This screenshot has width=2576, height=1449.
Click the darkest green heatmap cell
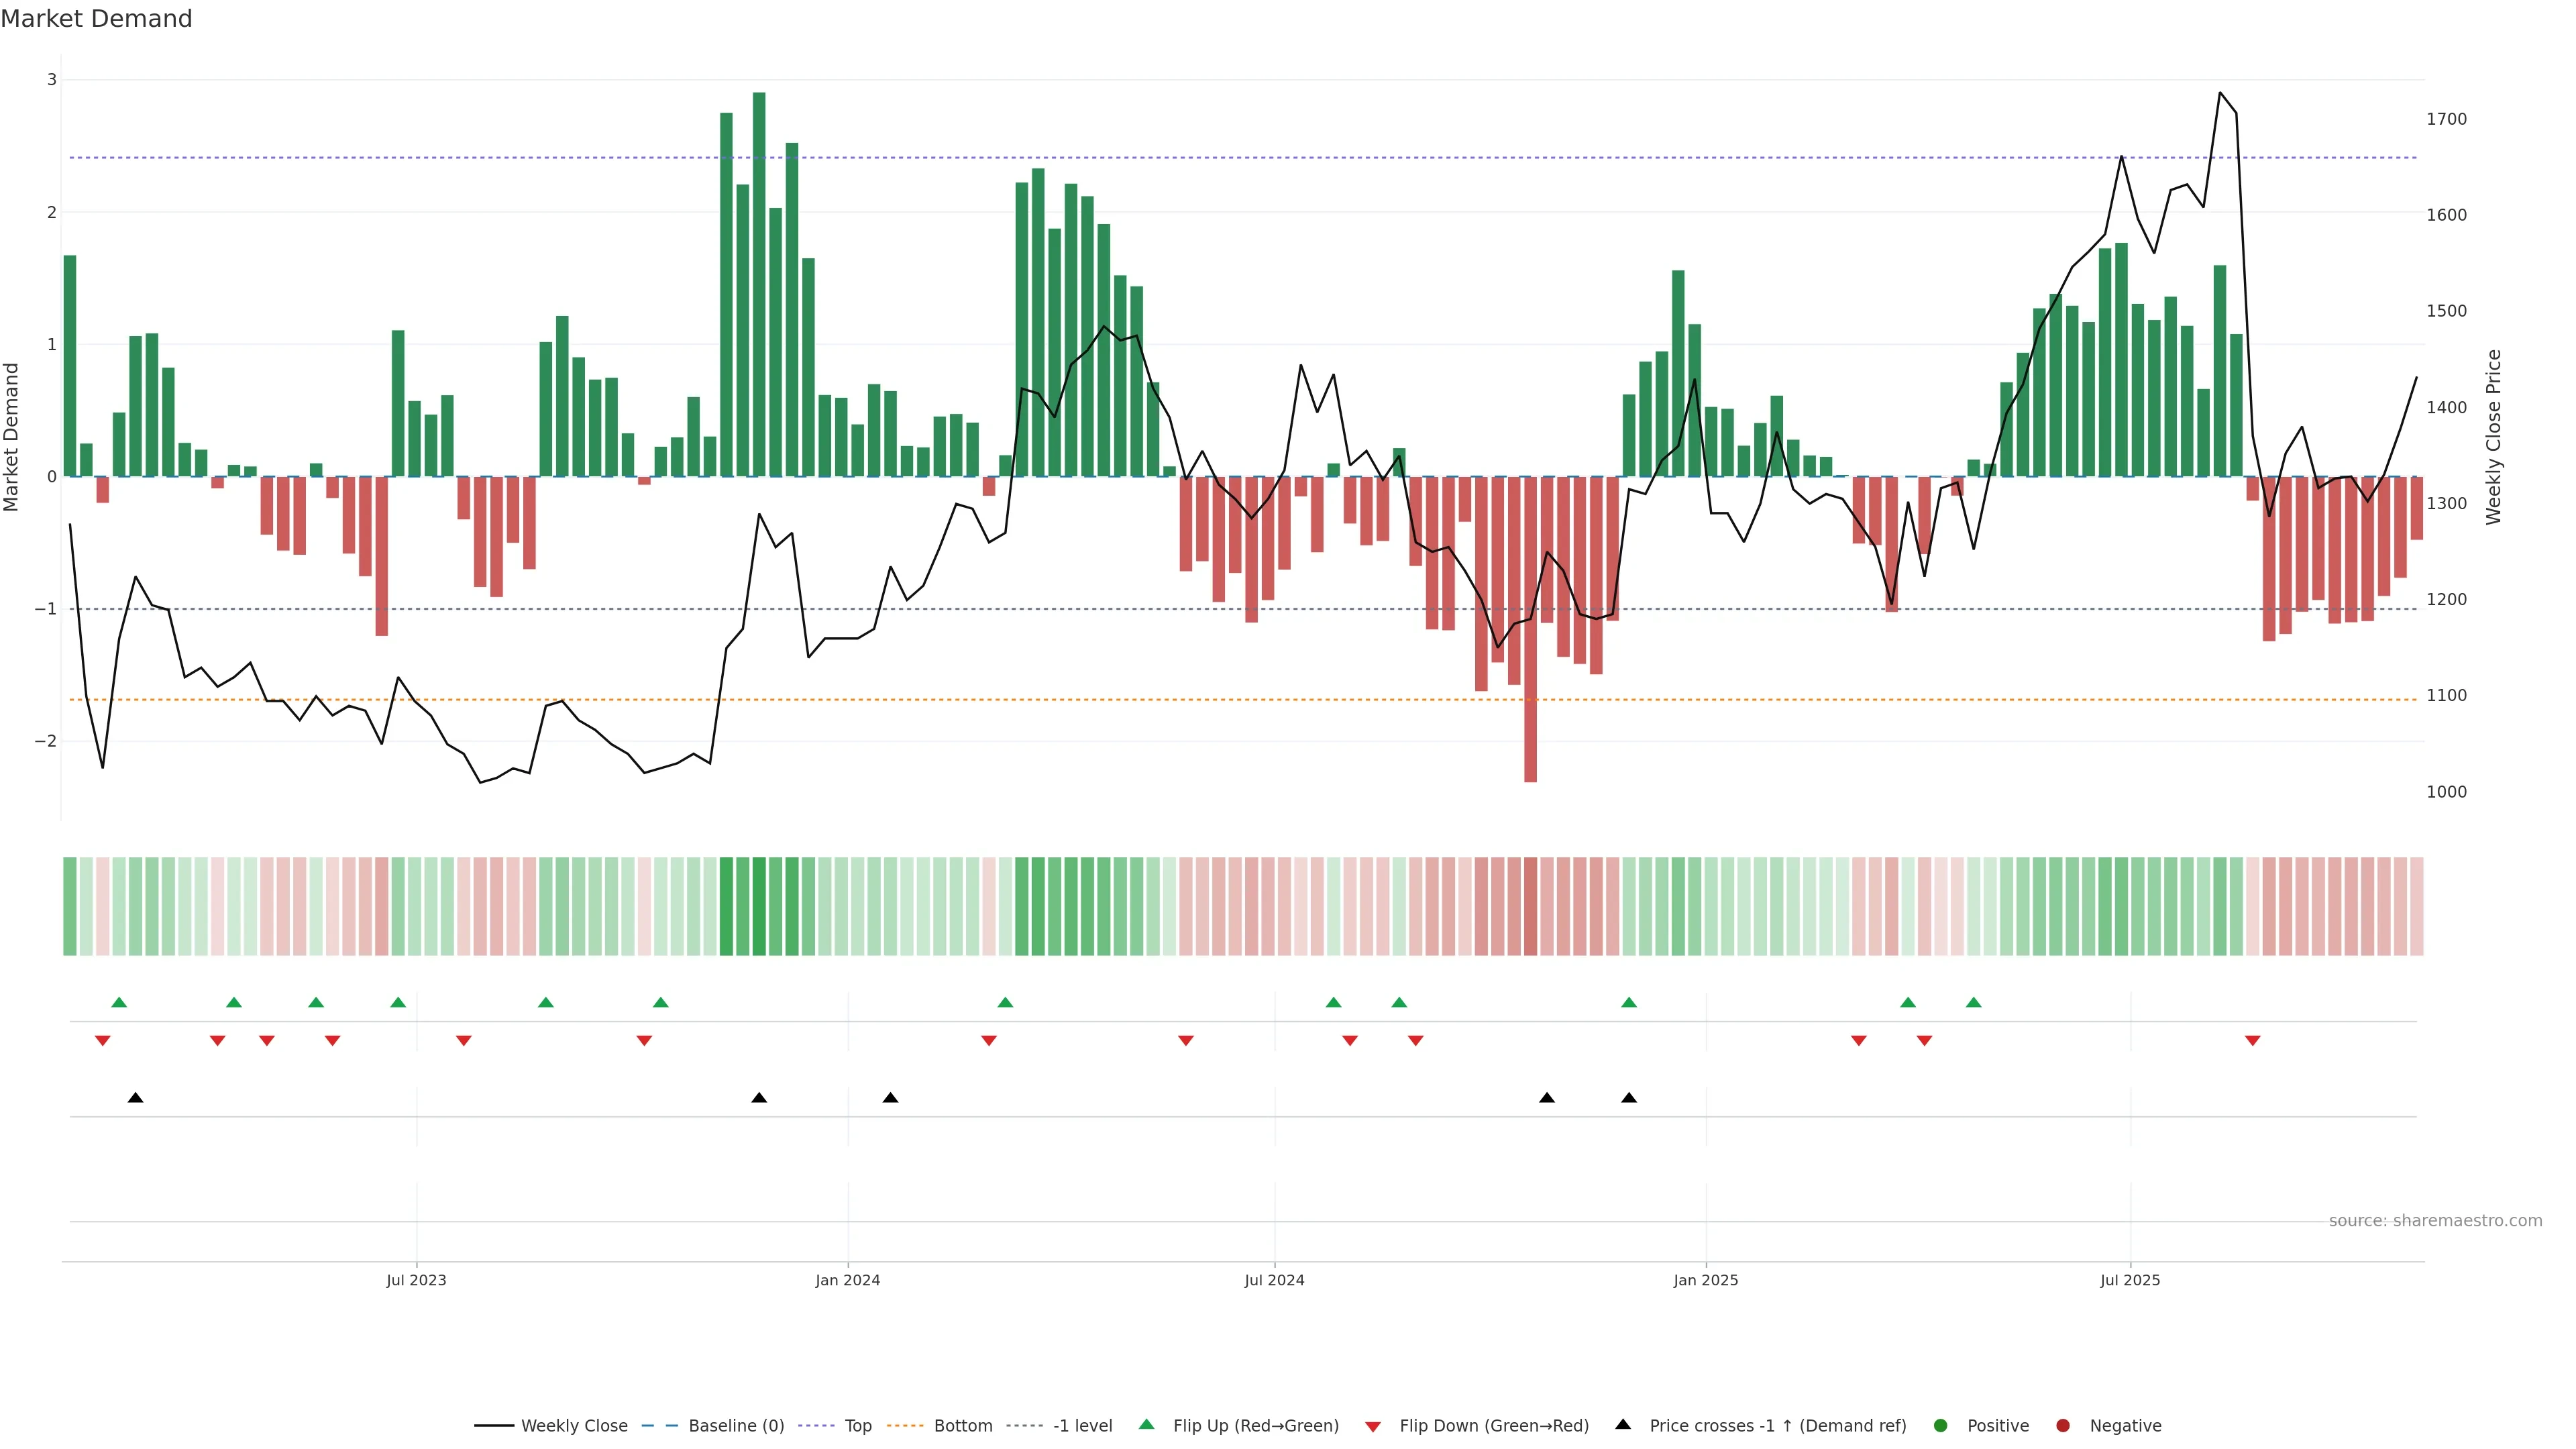click(759, 906)
